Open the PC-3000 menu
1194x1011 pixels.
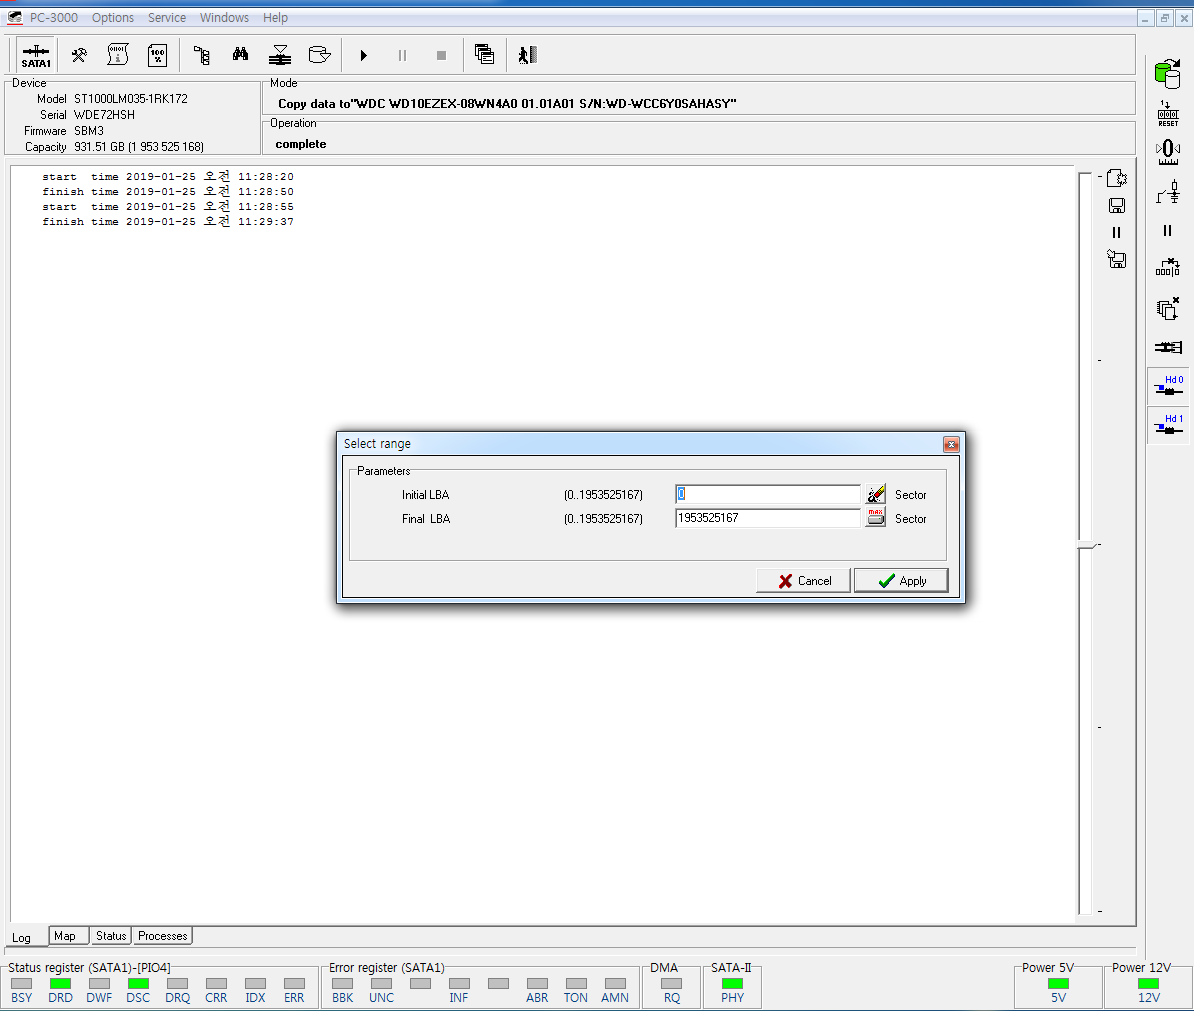53,18
